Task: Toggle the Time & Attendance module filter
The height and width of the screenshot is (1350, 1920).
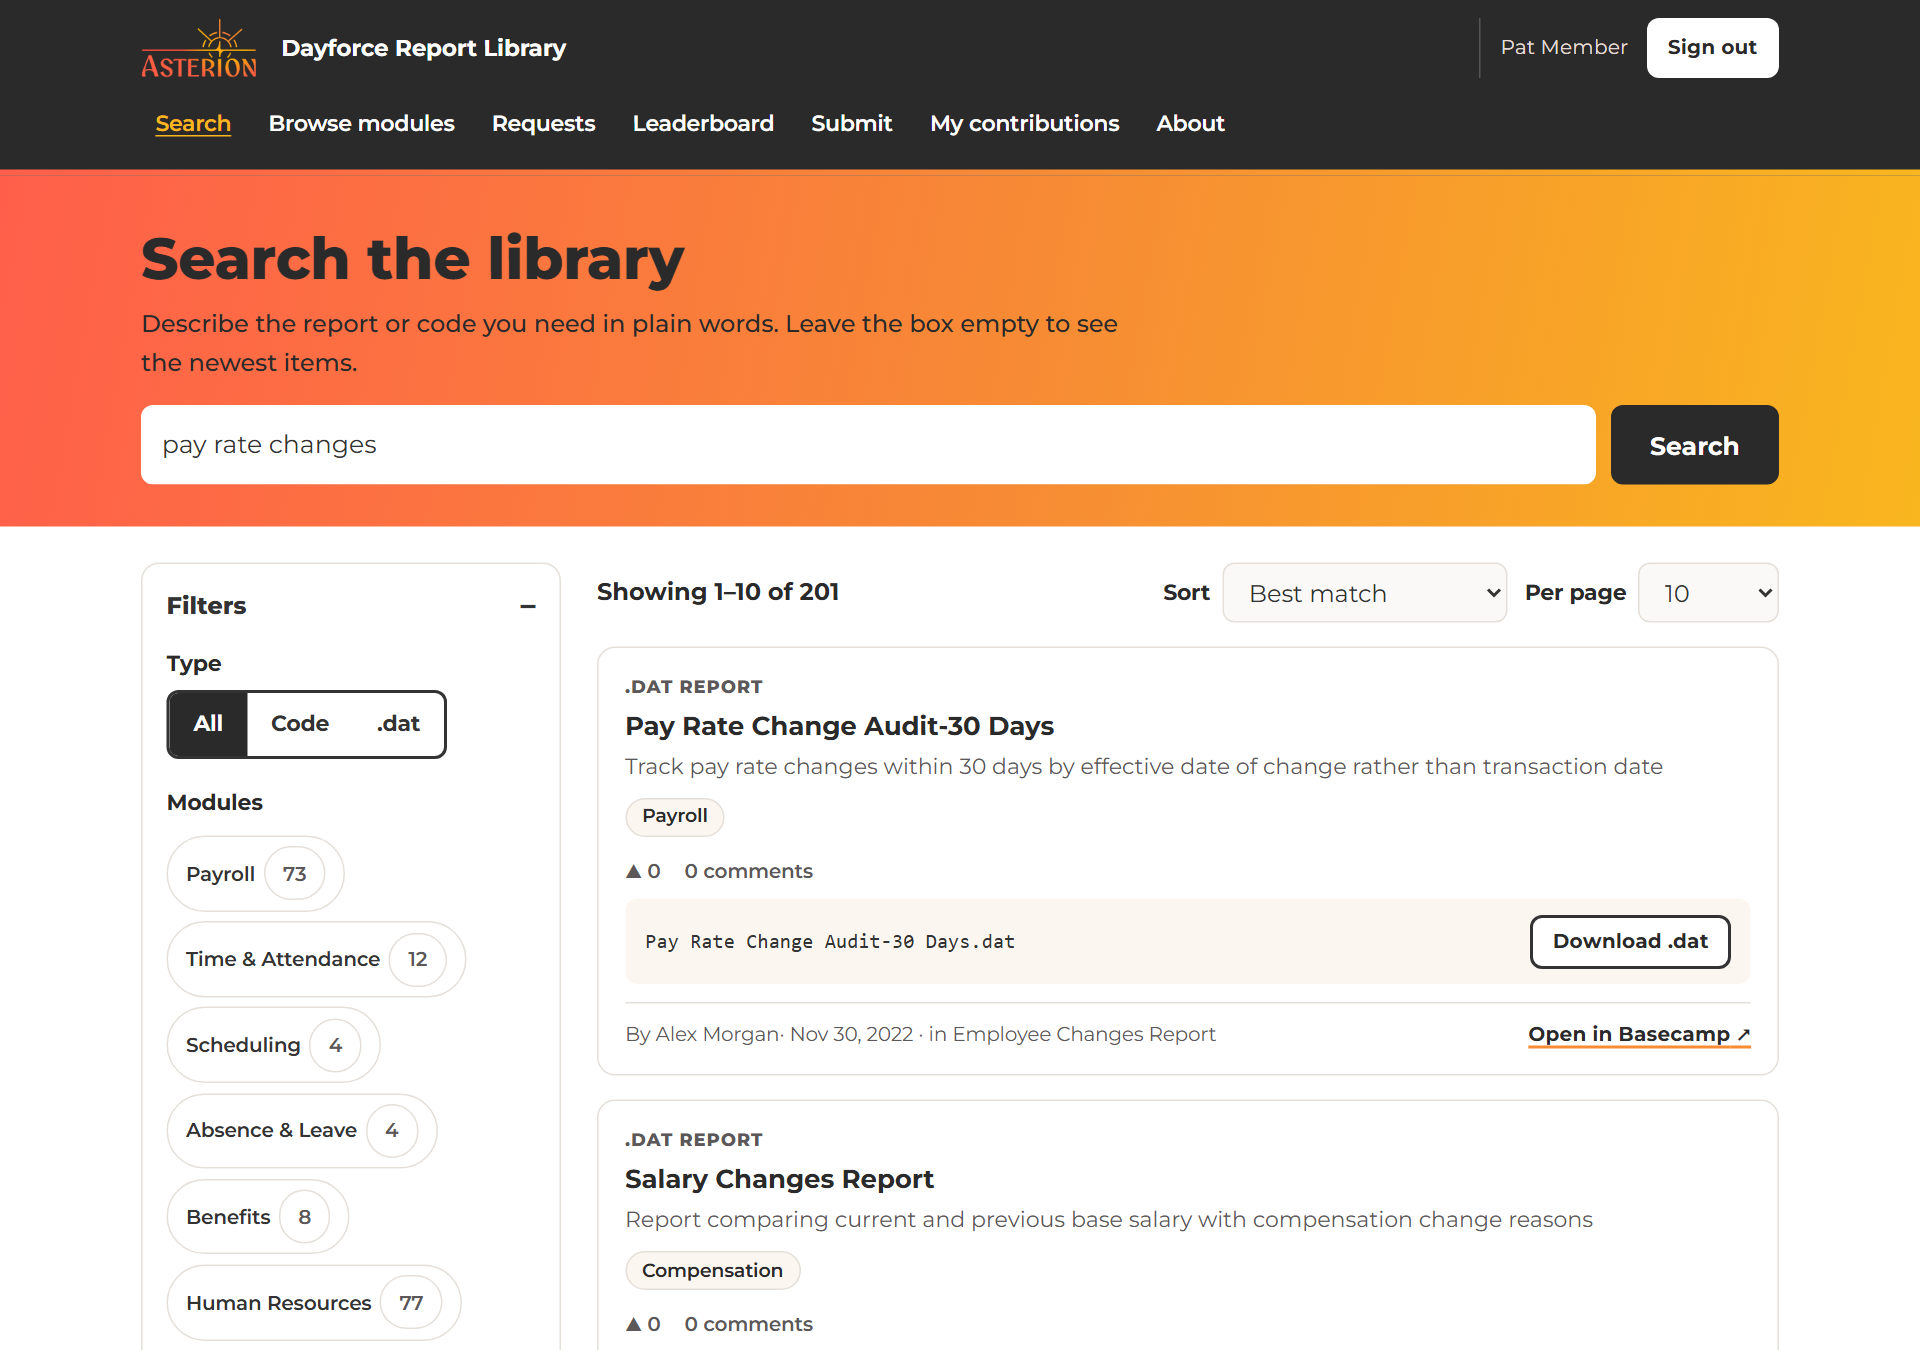Action: pyautogui.click(x=316, y=959)
